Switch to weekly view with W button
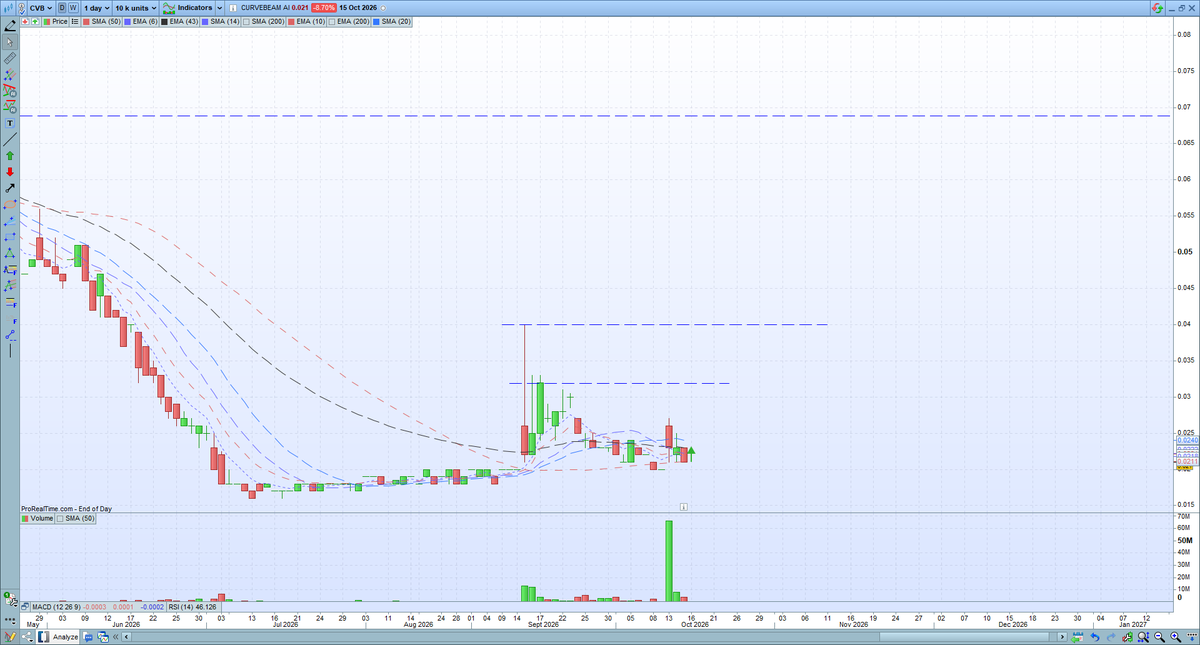Viewport: 1200px width, 645px height. coord(73,8)
